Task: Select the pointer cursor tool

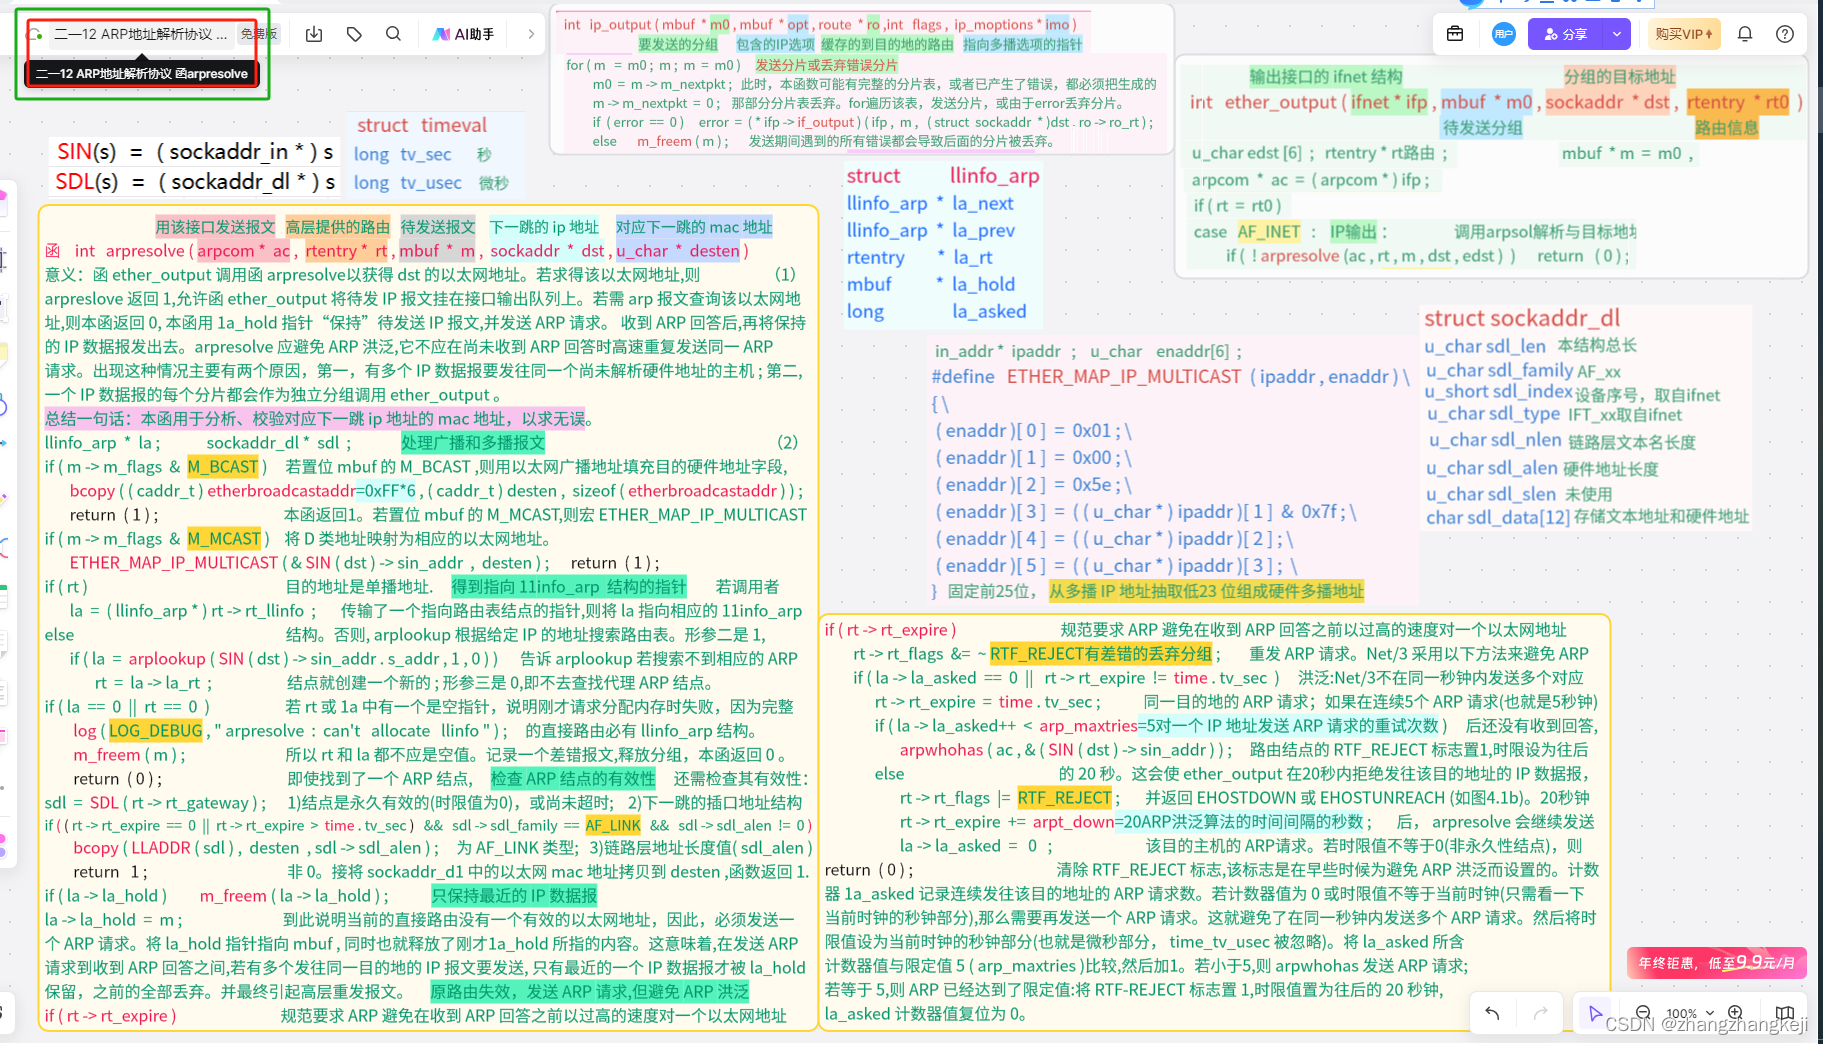Action: click(x=1596, y=1013)
